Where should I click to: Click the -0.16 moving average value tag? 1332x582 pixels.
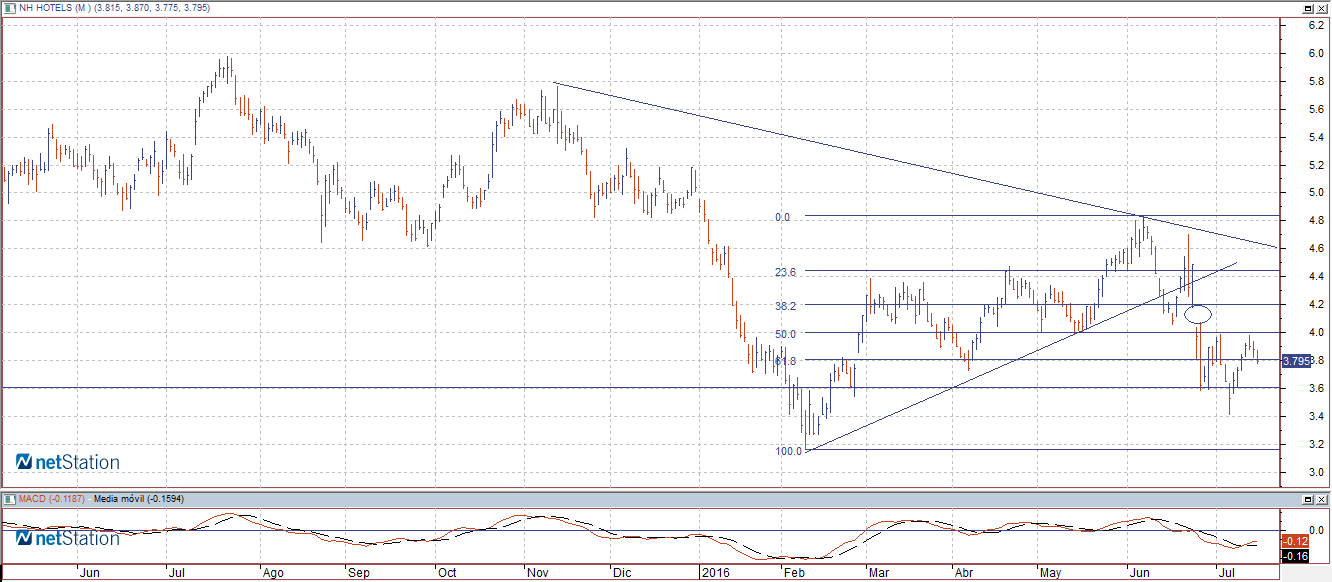(1294, 555)
